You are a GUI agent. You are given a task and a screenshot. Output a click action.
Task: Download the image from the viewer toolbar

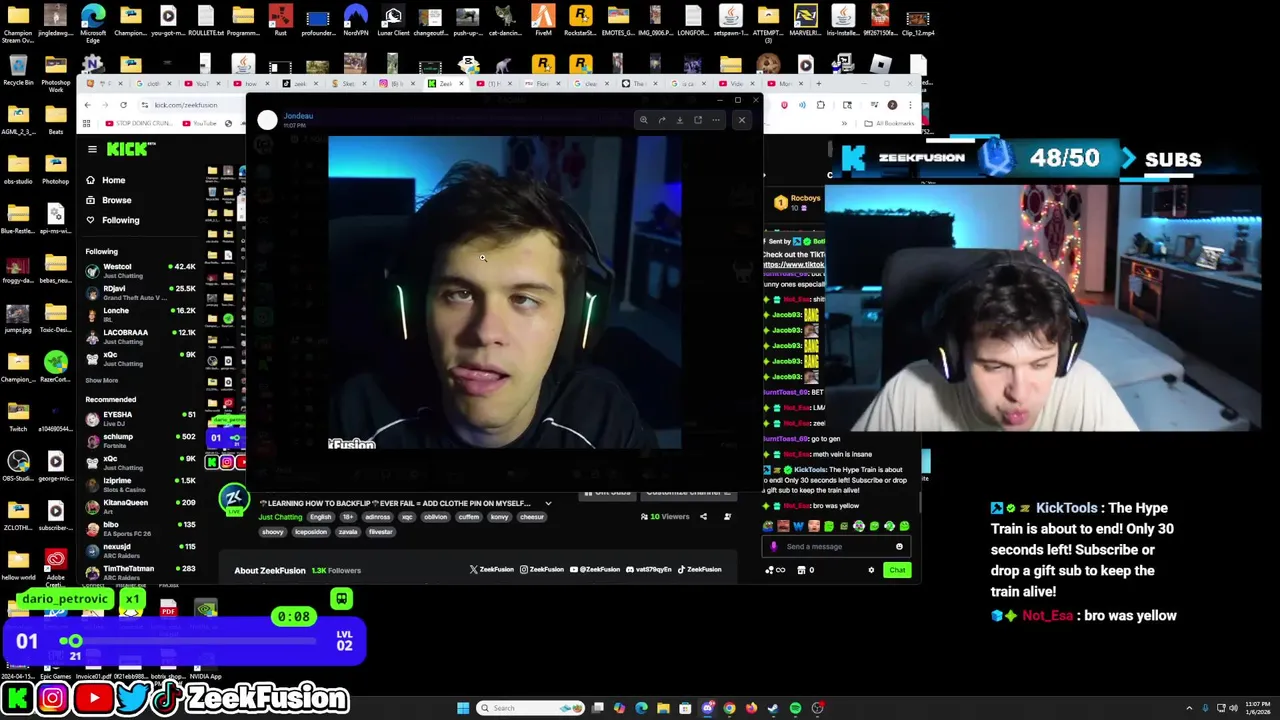680,120
